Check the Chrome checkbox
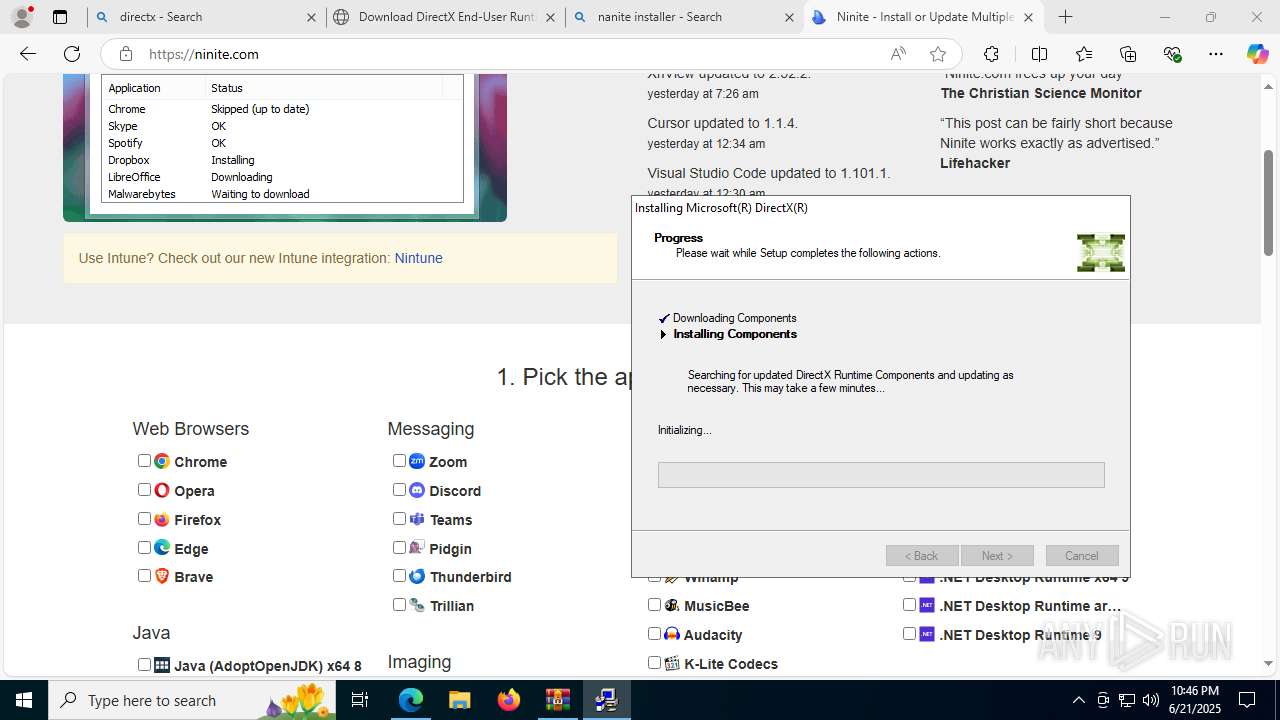1280x720 pixels. 144,461
